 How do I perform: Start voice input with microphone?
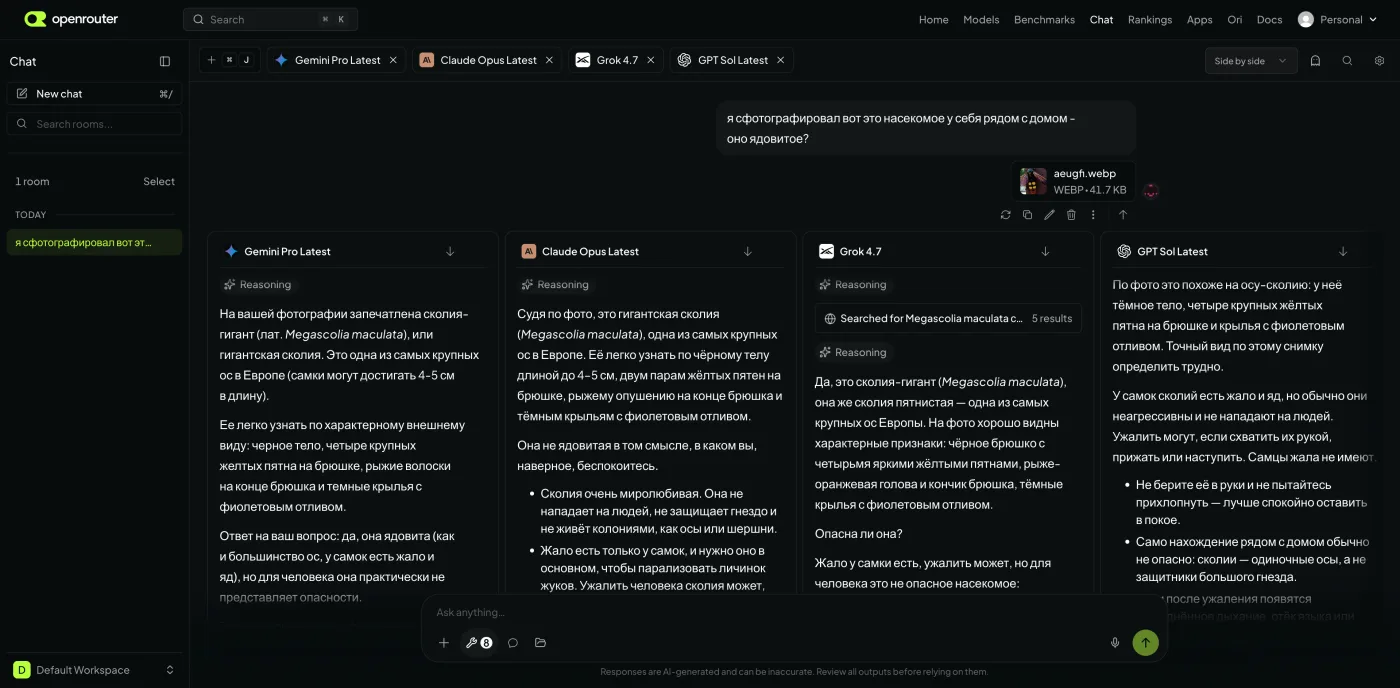[x=1115, y=643]
